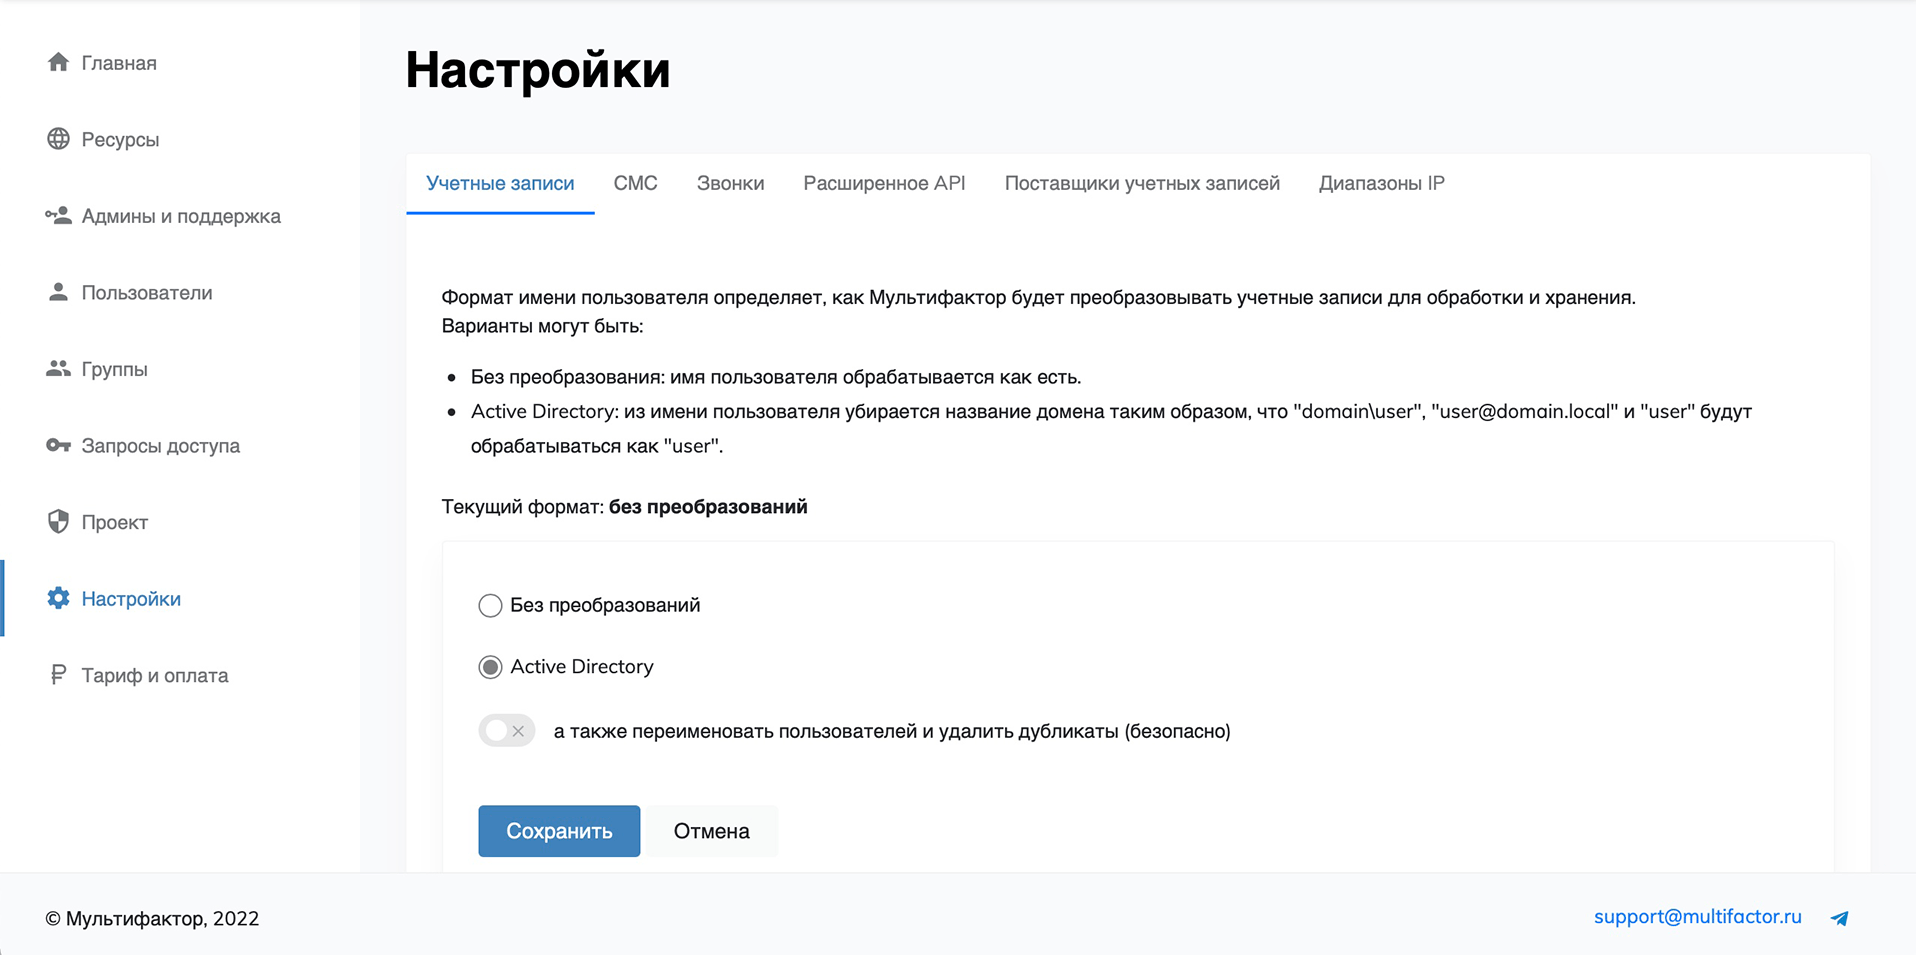1916x955 pixels.
Task: Open the Звонки tab
Action: coord(730,183)
